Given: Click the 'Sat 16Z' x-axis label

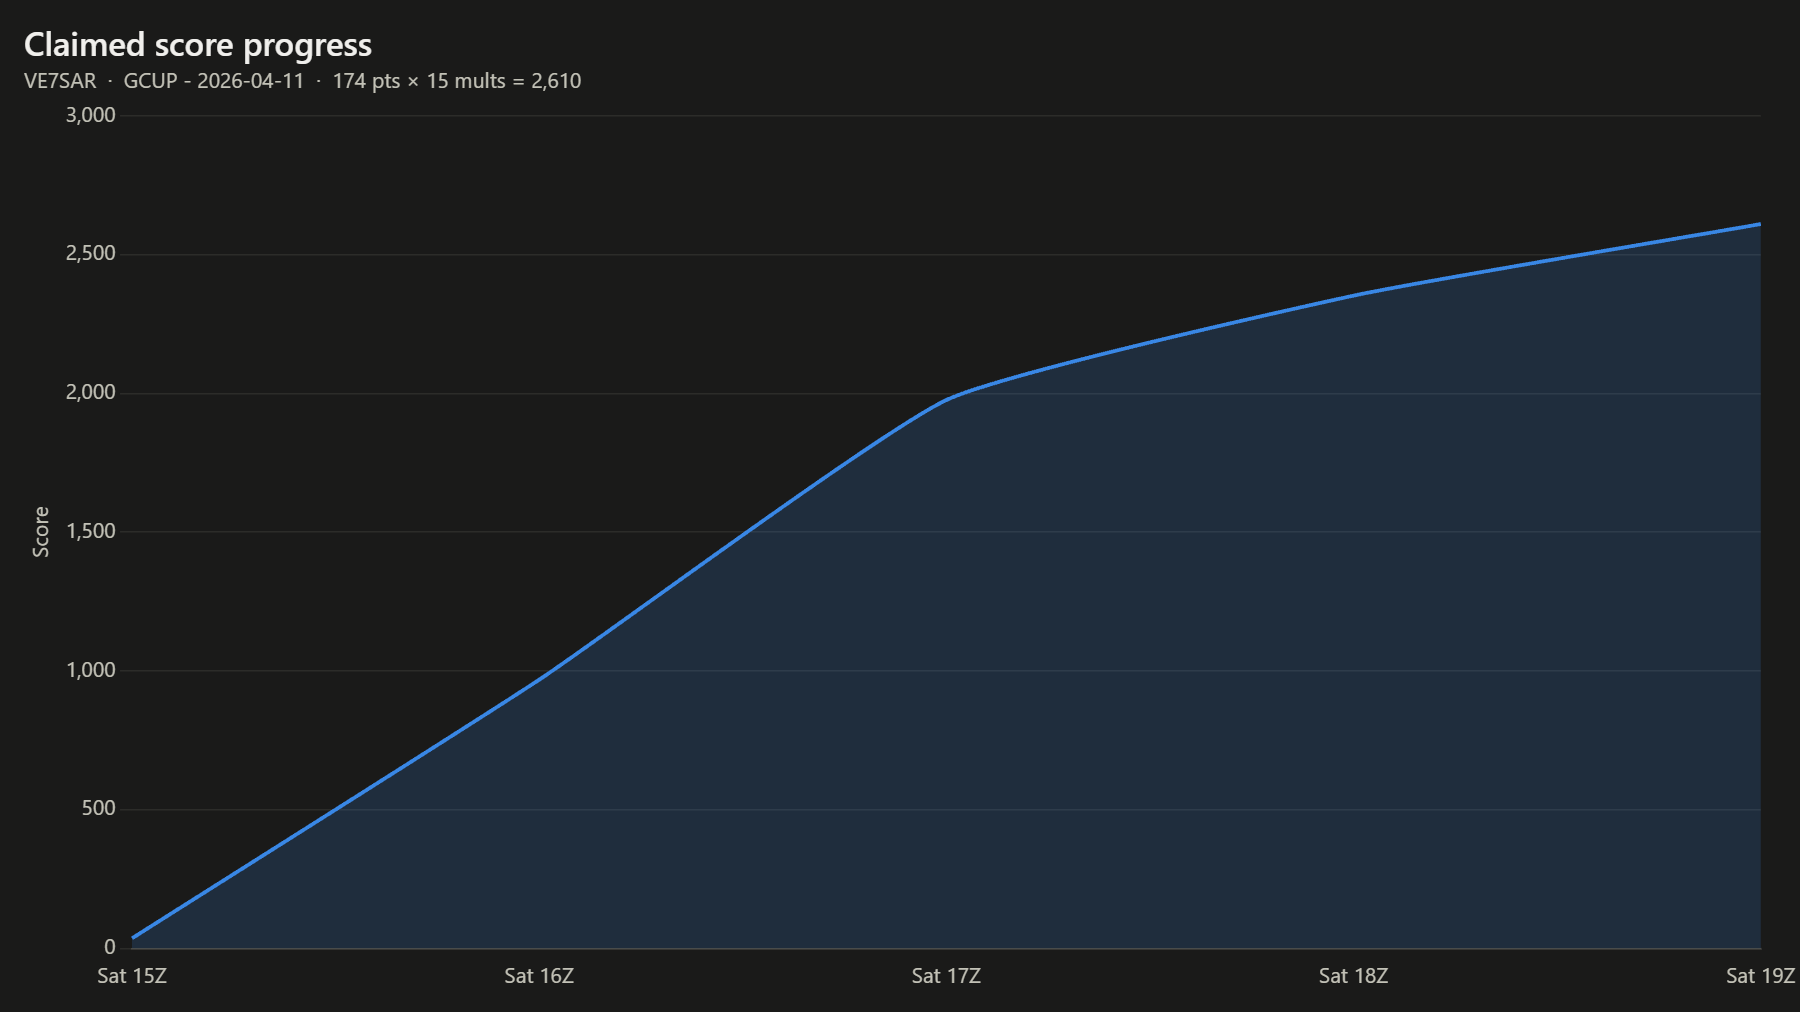Looking at the screenshot, I should pyautogui.click(x=539, y=976).
